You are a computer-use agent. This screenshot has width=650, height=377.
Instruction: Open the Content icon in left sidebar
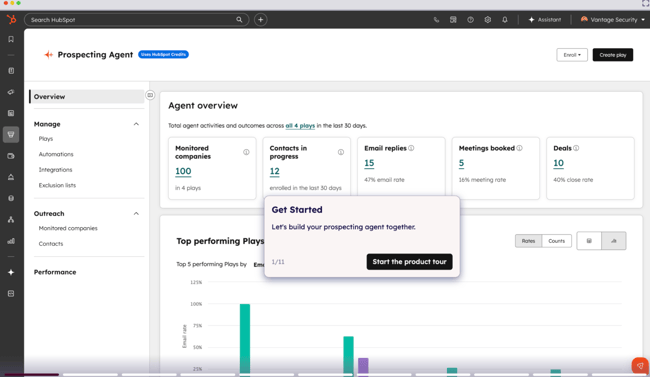[x=11, y=113]
